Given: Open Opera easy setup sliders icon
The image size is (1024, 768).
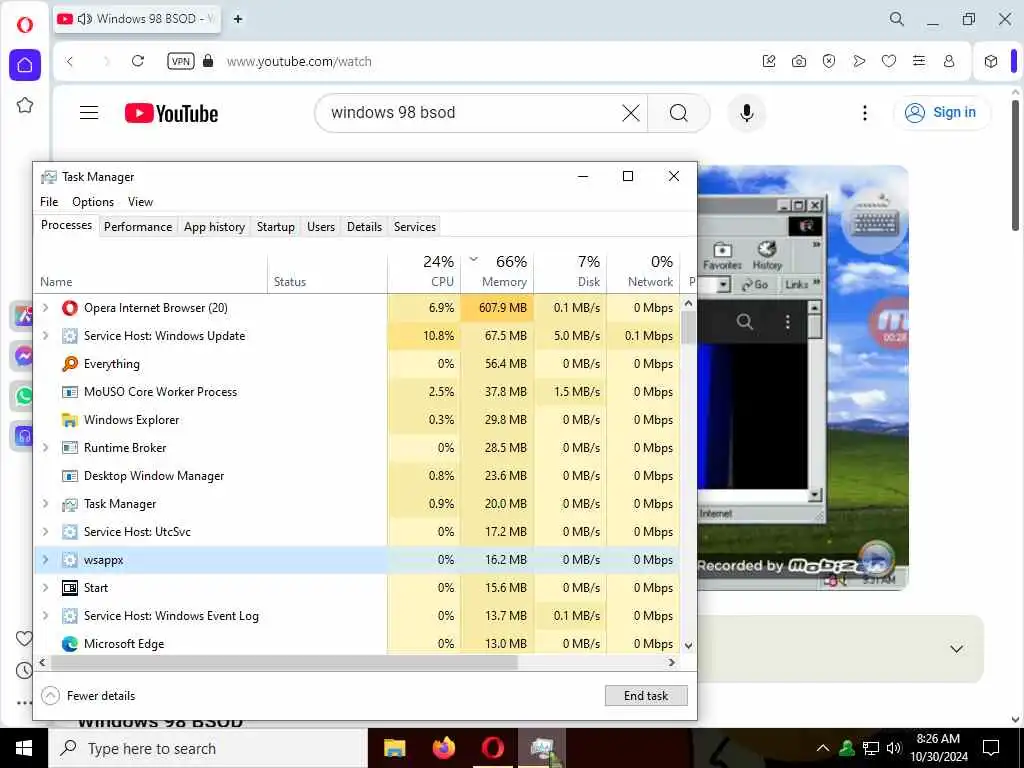Looking at the screenshot, I should coord(919,61).
